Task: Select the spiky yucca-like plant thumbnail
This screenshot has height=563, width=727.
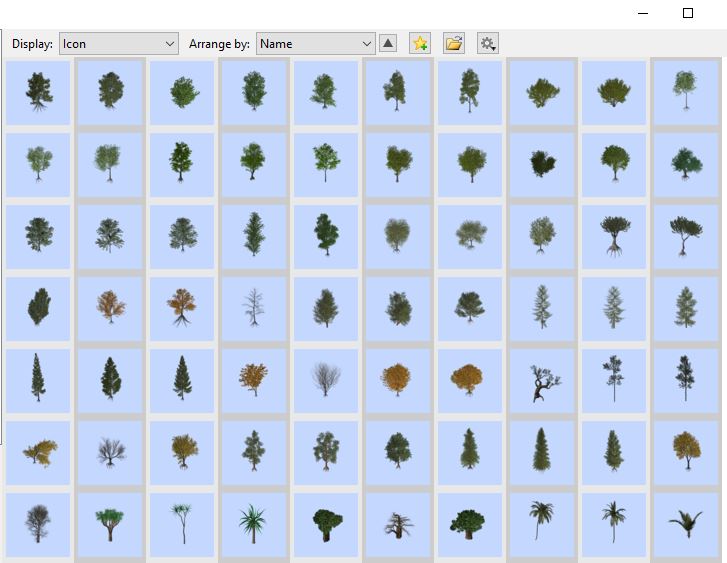Action: 254,525
